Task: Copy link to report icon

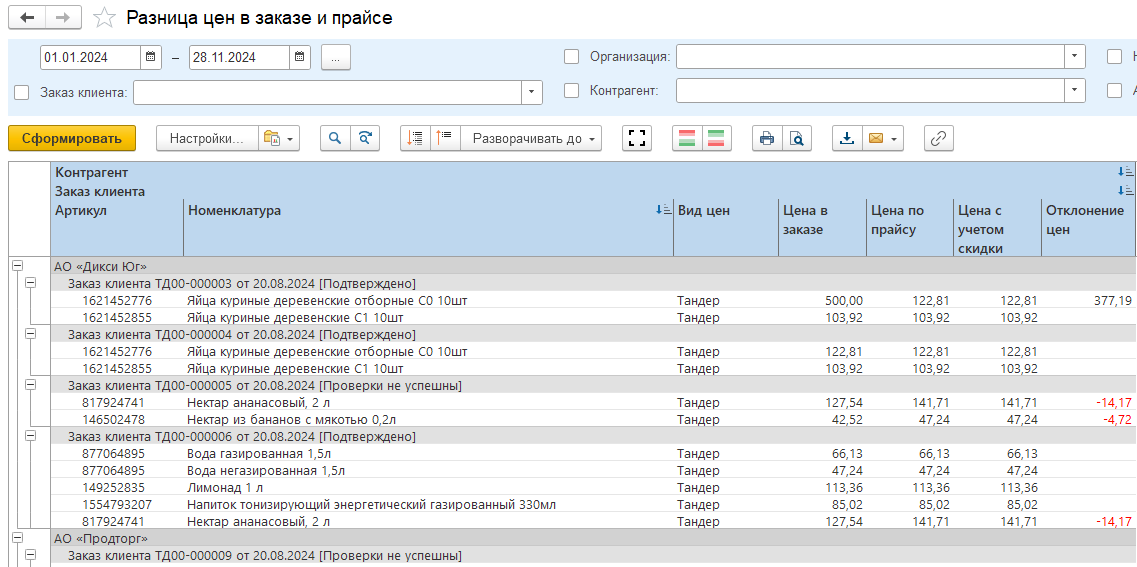Action: pyautogui.click(x=938, y=138)
